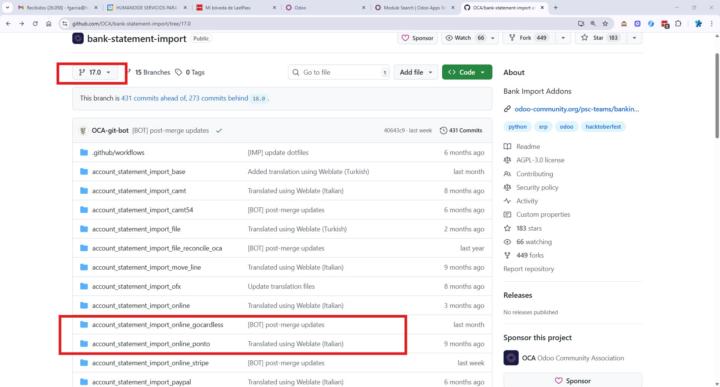This screenshot has width=720, height=387.
Task: Switch to the Gmail Recibidos tab
Action: coord(57,8)
